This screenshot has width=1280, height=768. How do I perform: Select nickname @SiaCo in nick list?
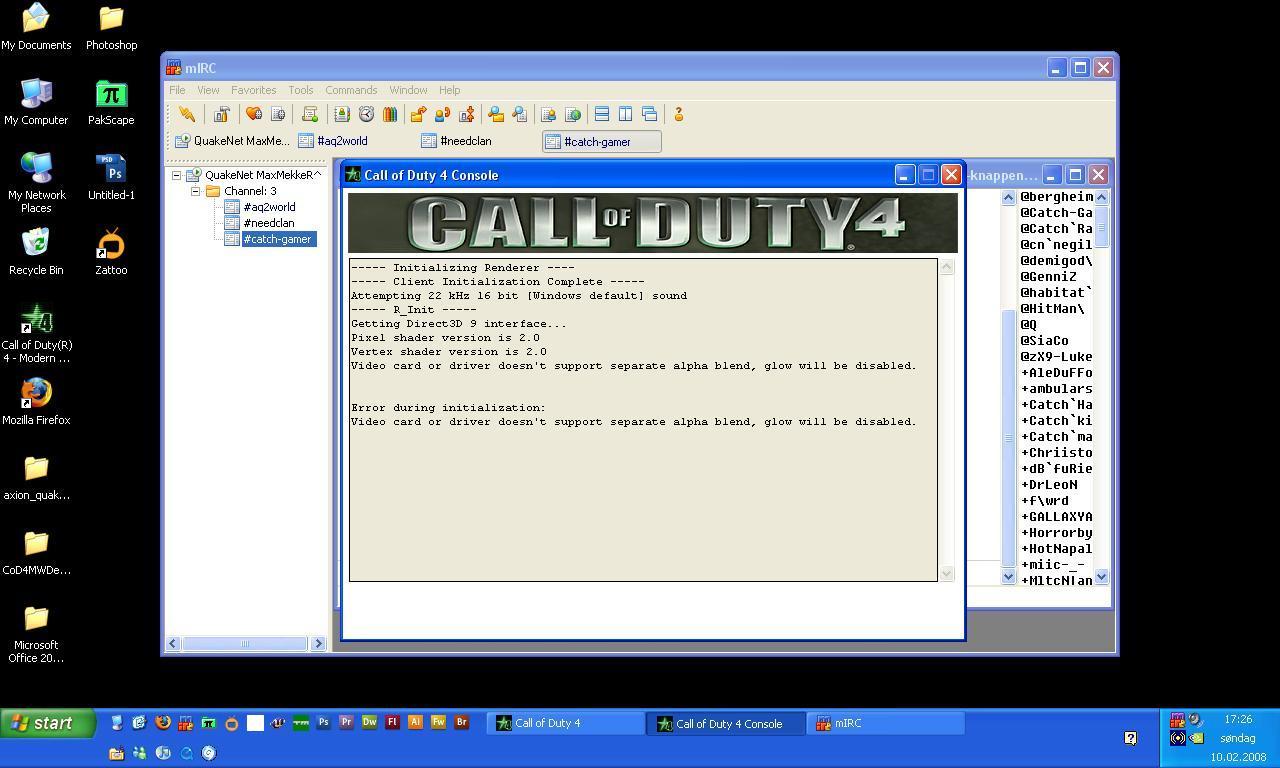[x=1044, y=340]
